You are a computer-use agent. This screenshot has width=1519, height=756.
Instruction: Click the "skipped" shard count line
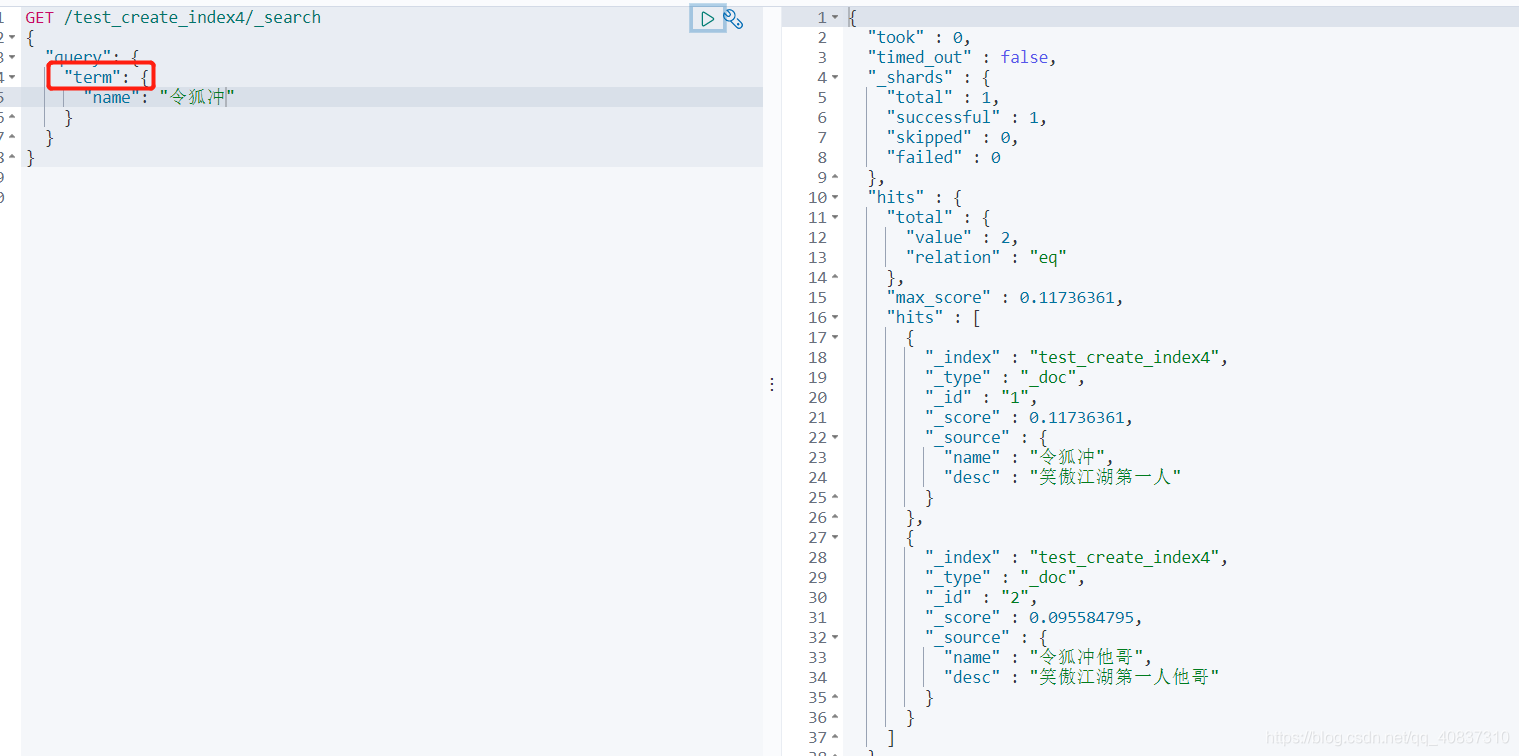pos(952,137)
